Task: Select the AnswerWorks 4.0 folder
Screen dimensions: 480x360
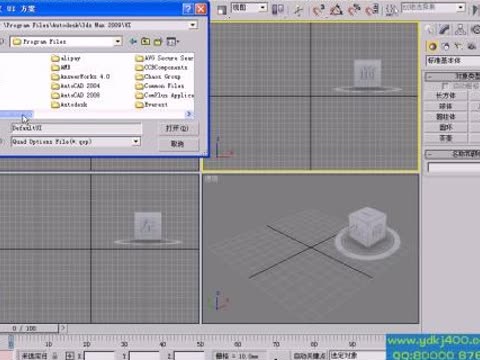Action: [80, 77]
